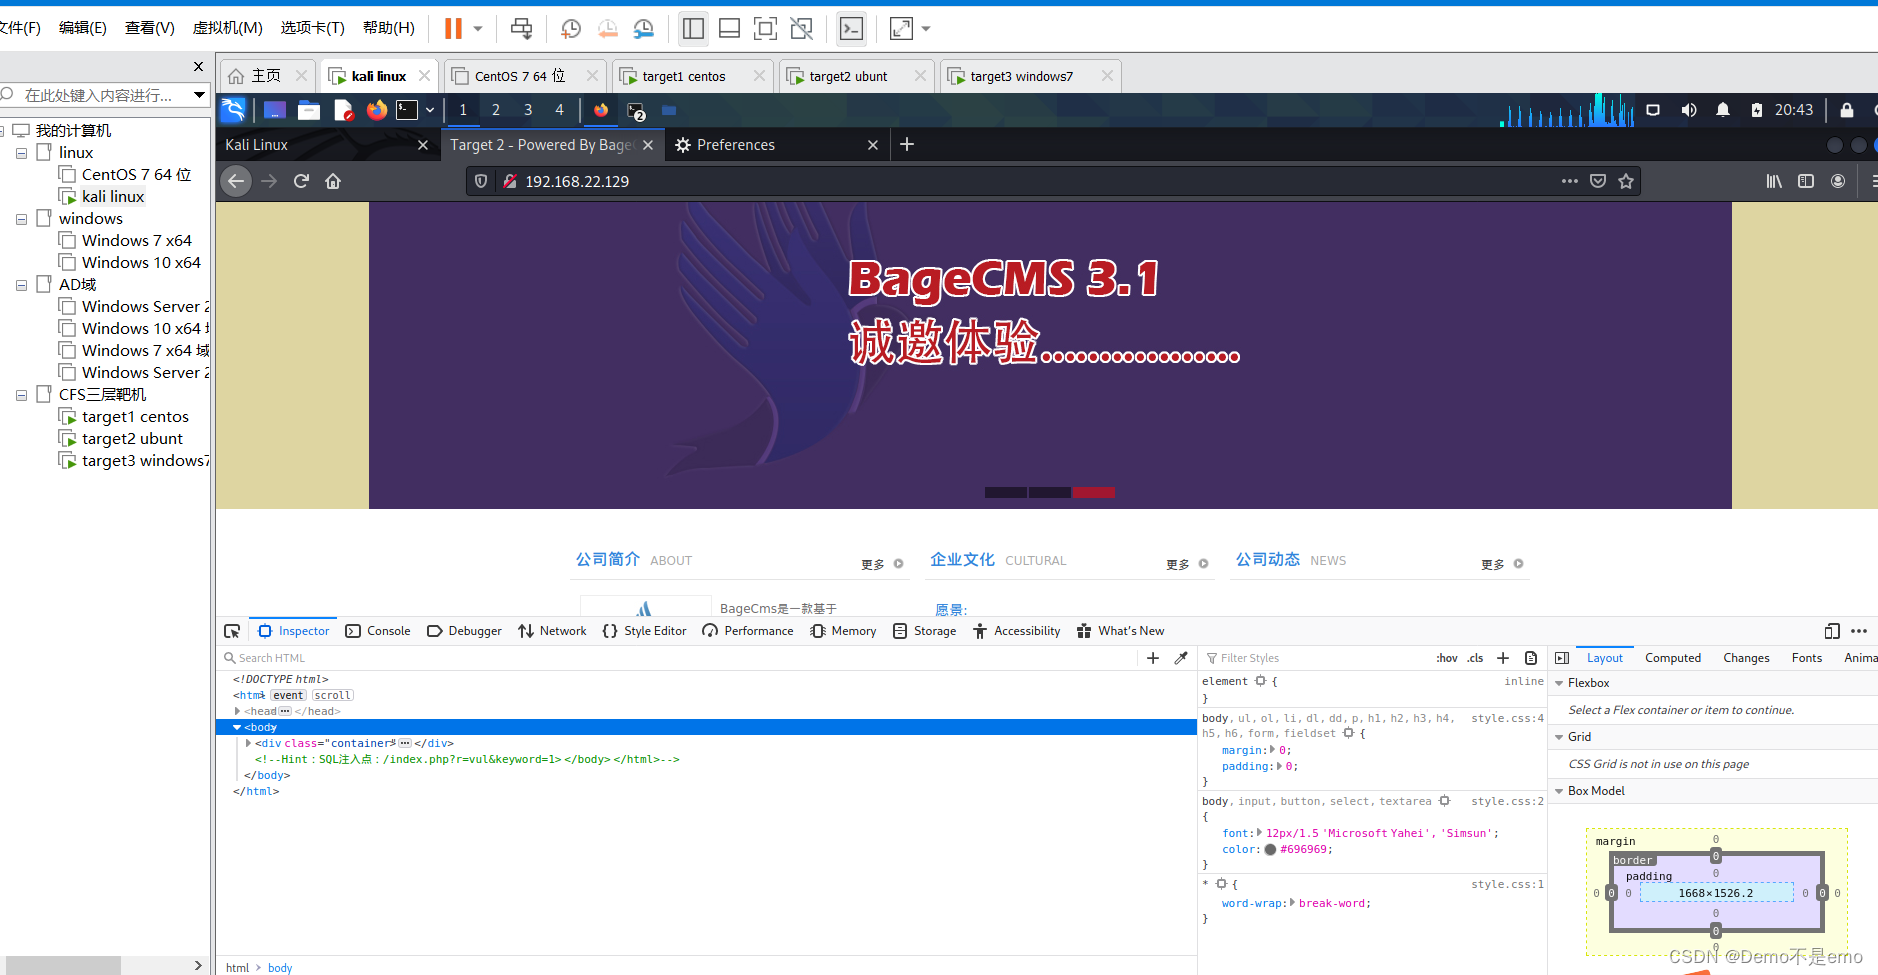Select the first dark banner slide indicator
Screen dimensions: 1878x975
pyautogui.click(x=1006, y=492)
